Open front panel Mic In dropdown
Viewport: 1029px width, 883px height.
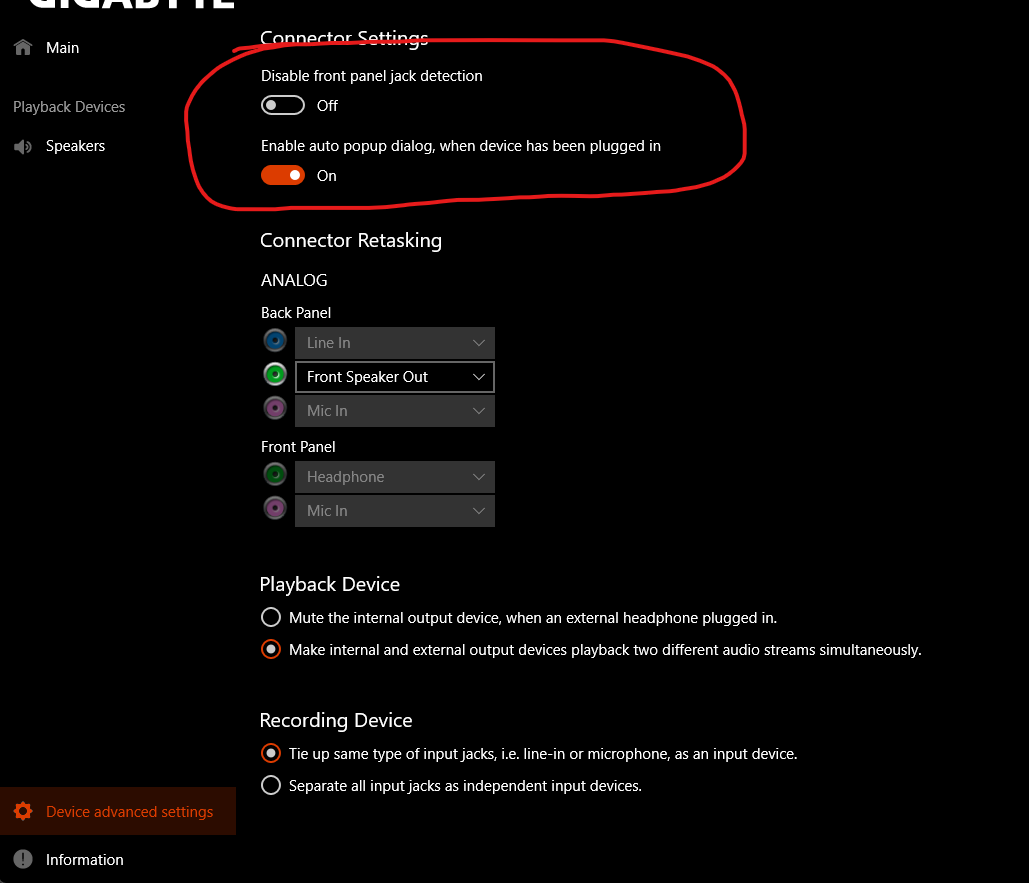pyautogui.click(x=394, y=511)
